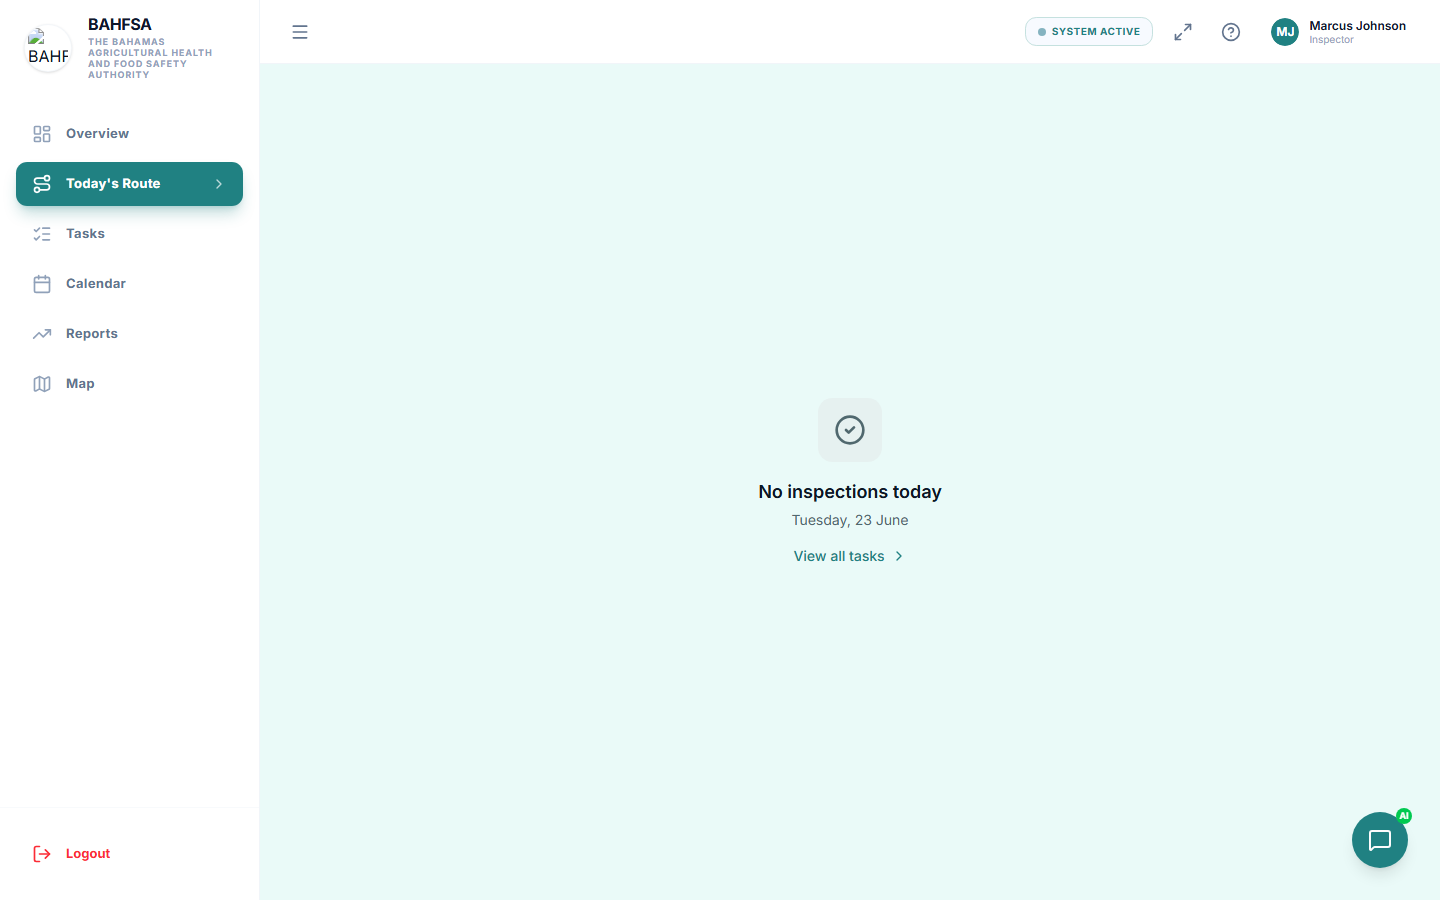Image resolution: width=1440 pixels, height=900 pixels.
Task: Click the logout arrow icon
Action: click(x=42, y=854)
